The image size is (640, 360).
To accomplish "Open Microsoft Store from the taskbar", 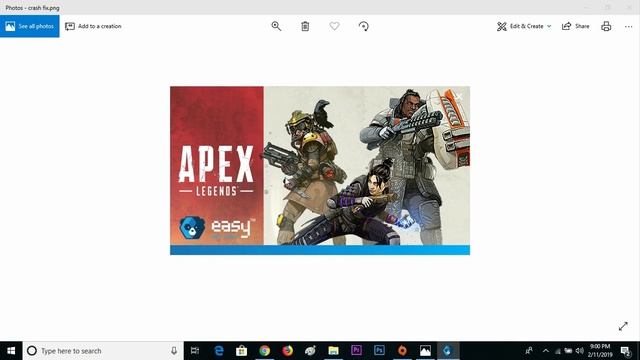I will (242, 351).
